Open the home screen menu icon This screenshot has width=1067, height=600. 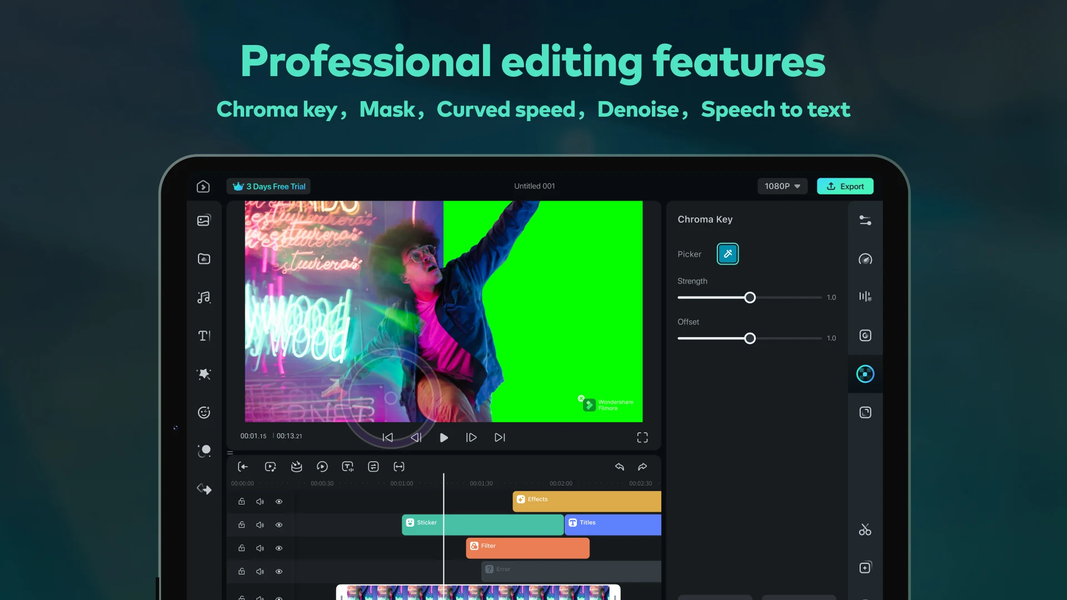coord(203,186)
